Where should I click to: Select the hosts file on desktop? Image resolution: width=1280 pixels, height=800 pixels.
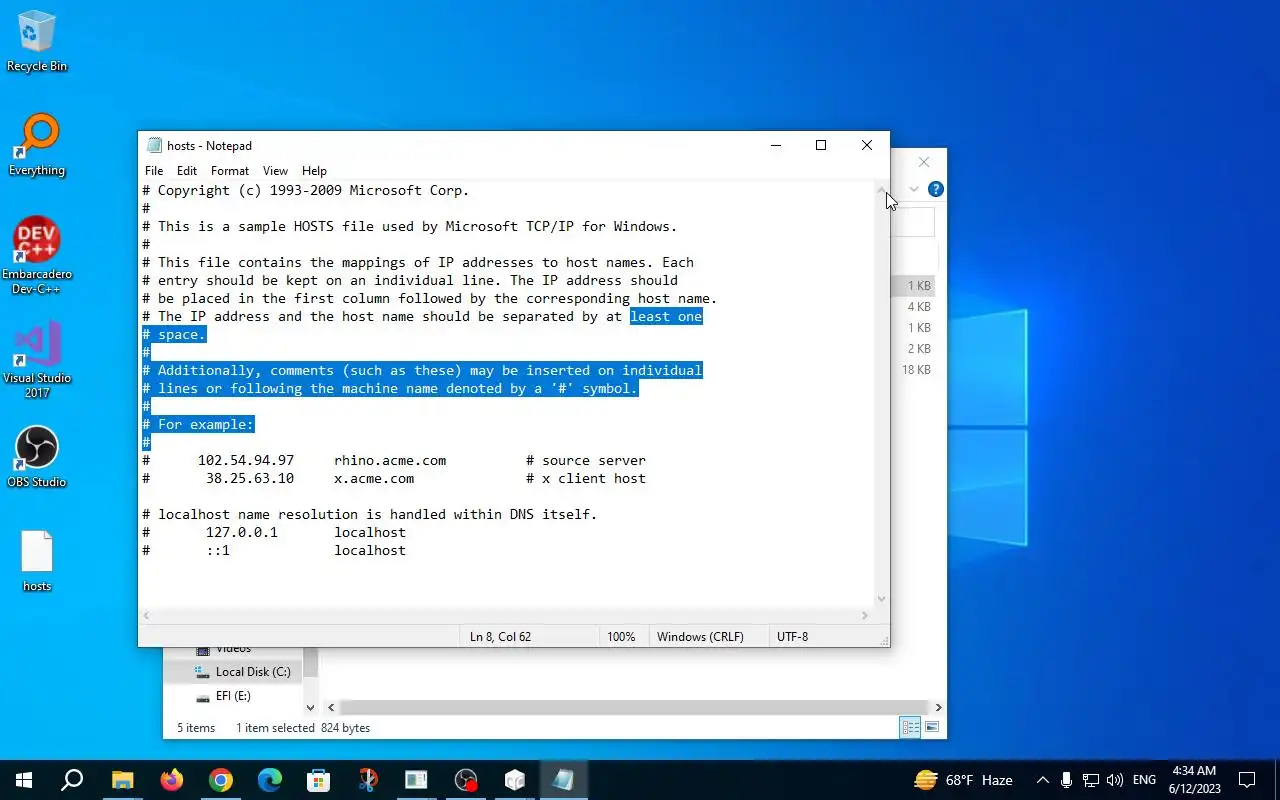pos(37,561)
